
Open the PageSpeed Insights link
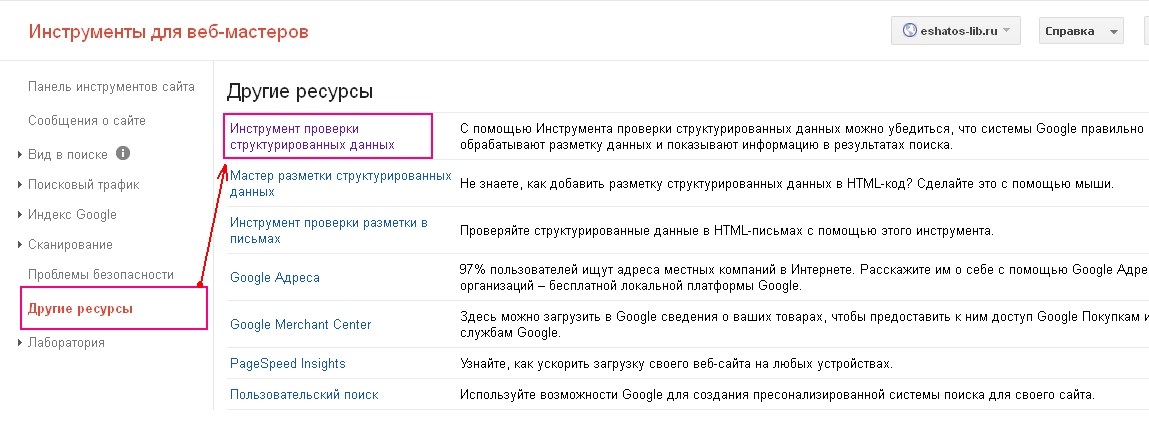tap(288, 363)
